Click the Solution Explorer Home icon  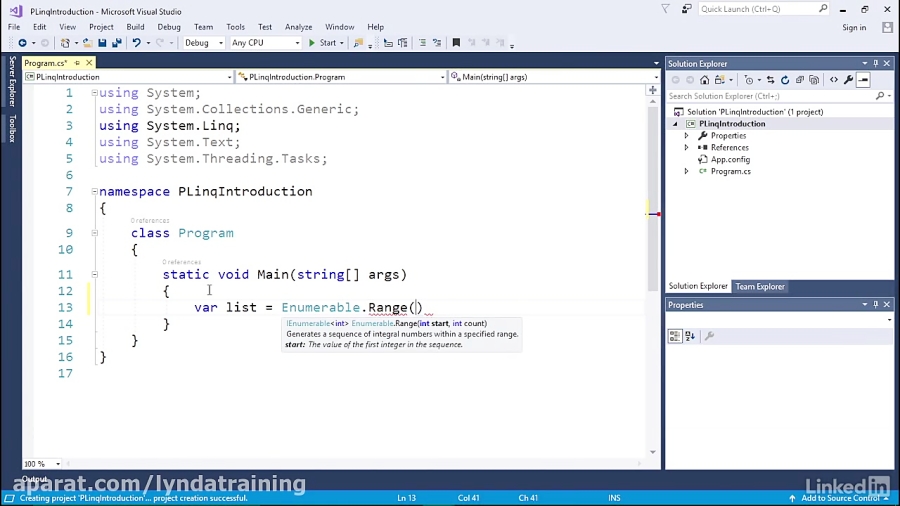pyautogui.click(x=704, y=80)
